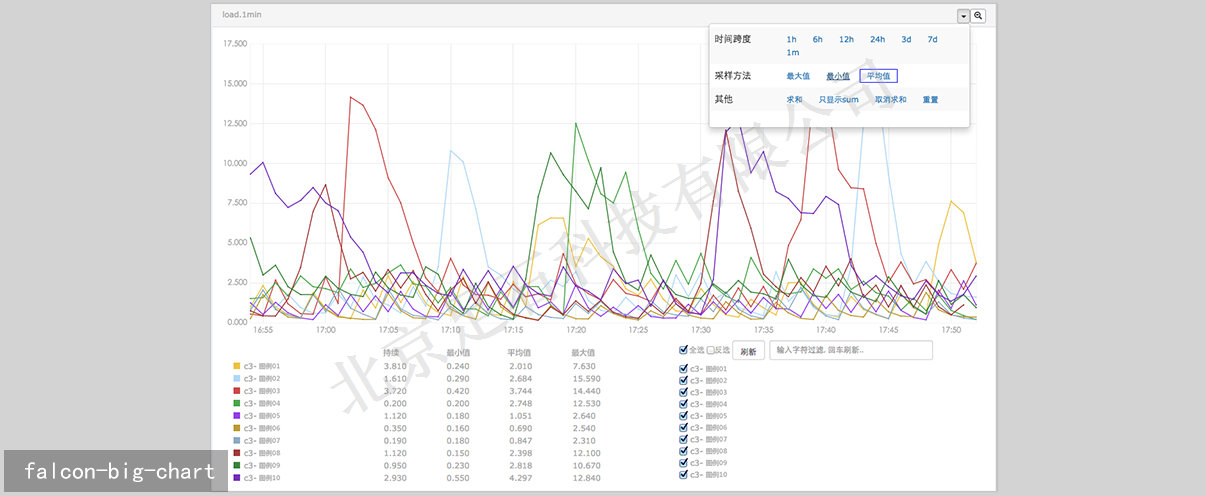The height and width of the screenshot is (496, 1206).
Task: Click 重置 to reset chart
Action: click(x=930, y=100)
